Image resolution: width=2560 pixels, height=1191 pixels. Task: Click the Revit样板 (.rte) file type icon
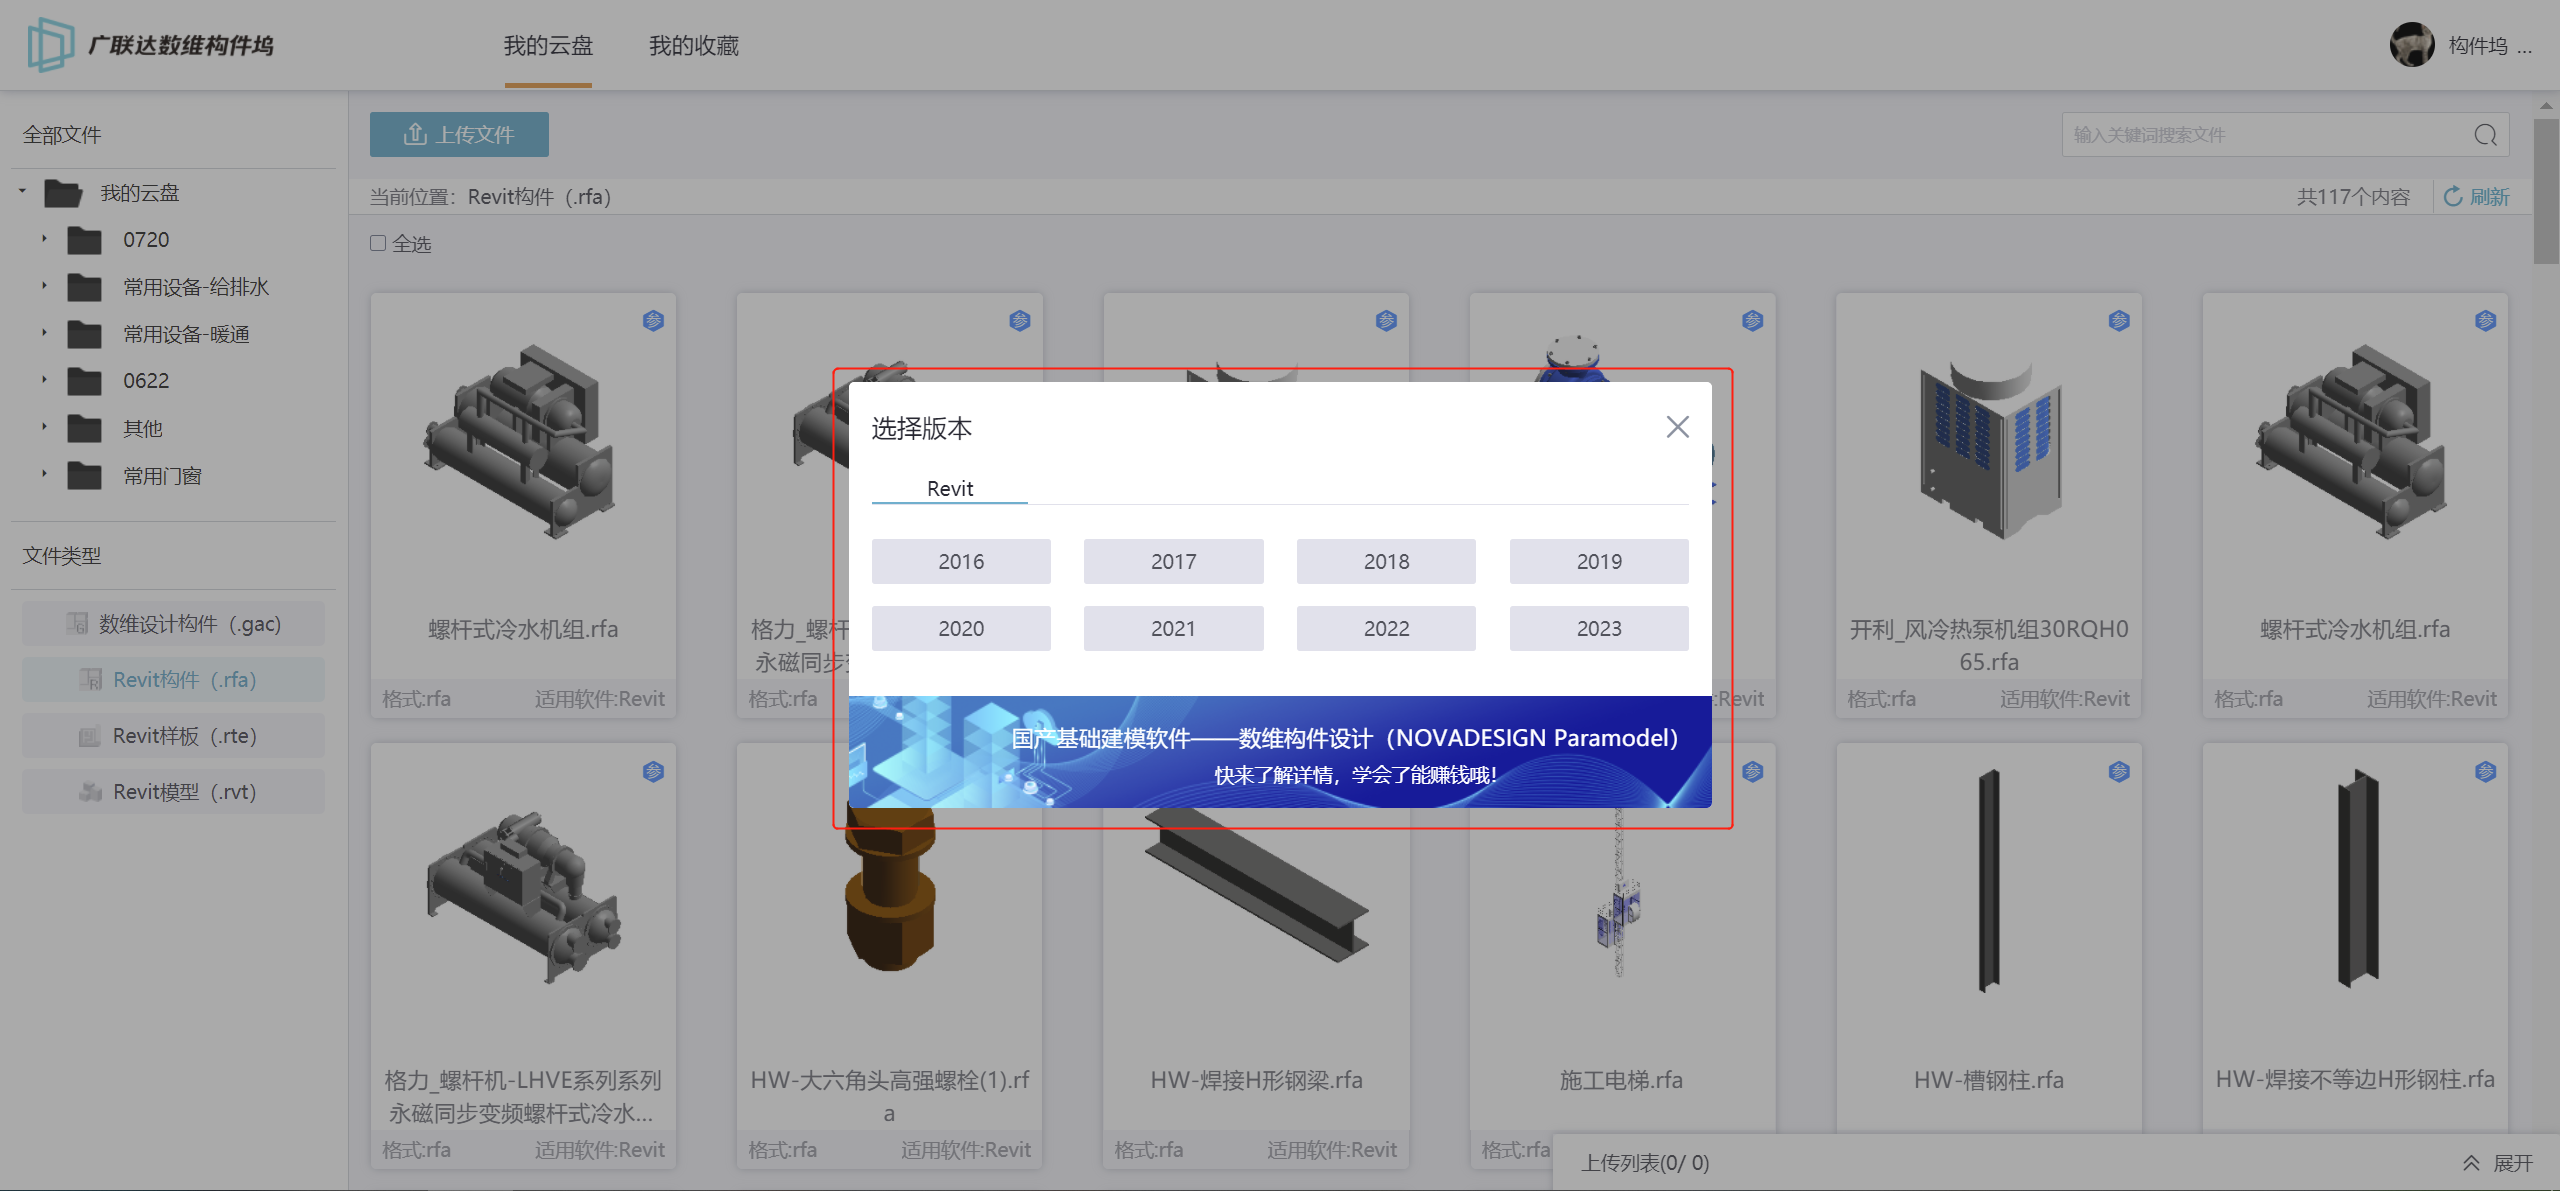pos(90,737)
